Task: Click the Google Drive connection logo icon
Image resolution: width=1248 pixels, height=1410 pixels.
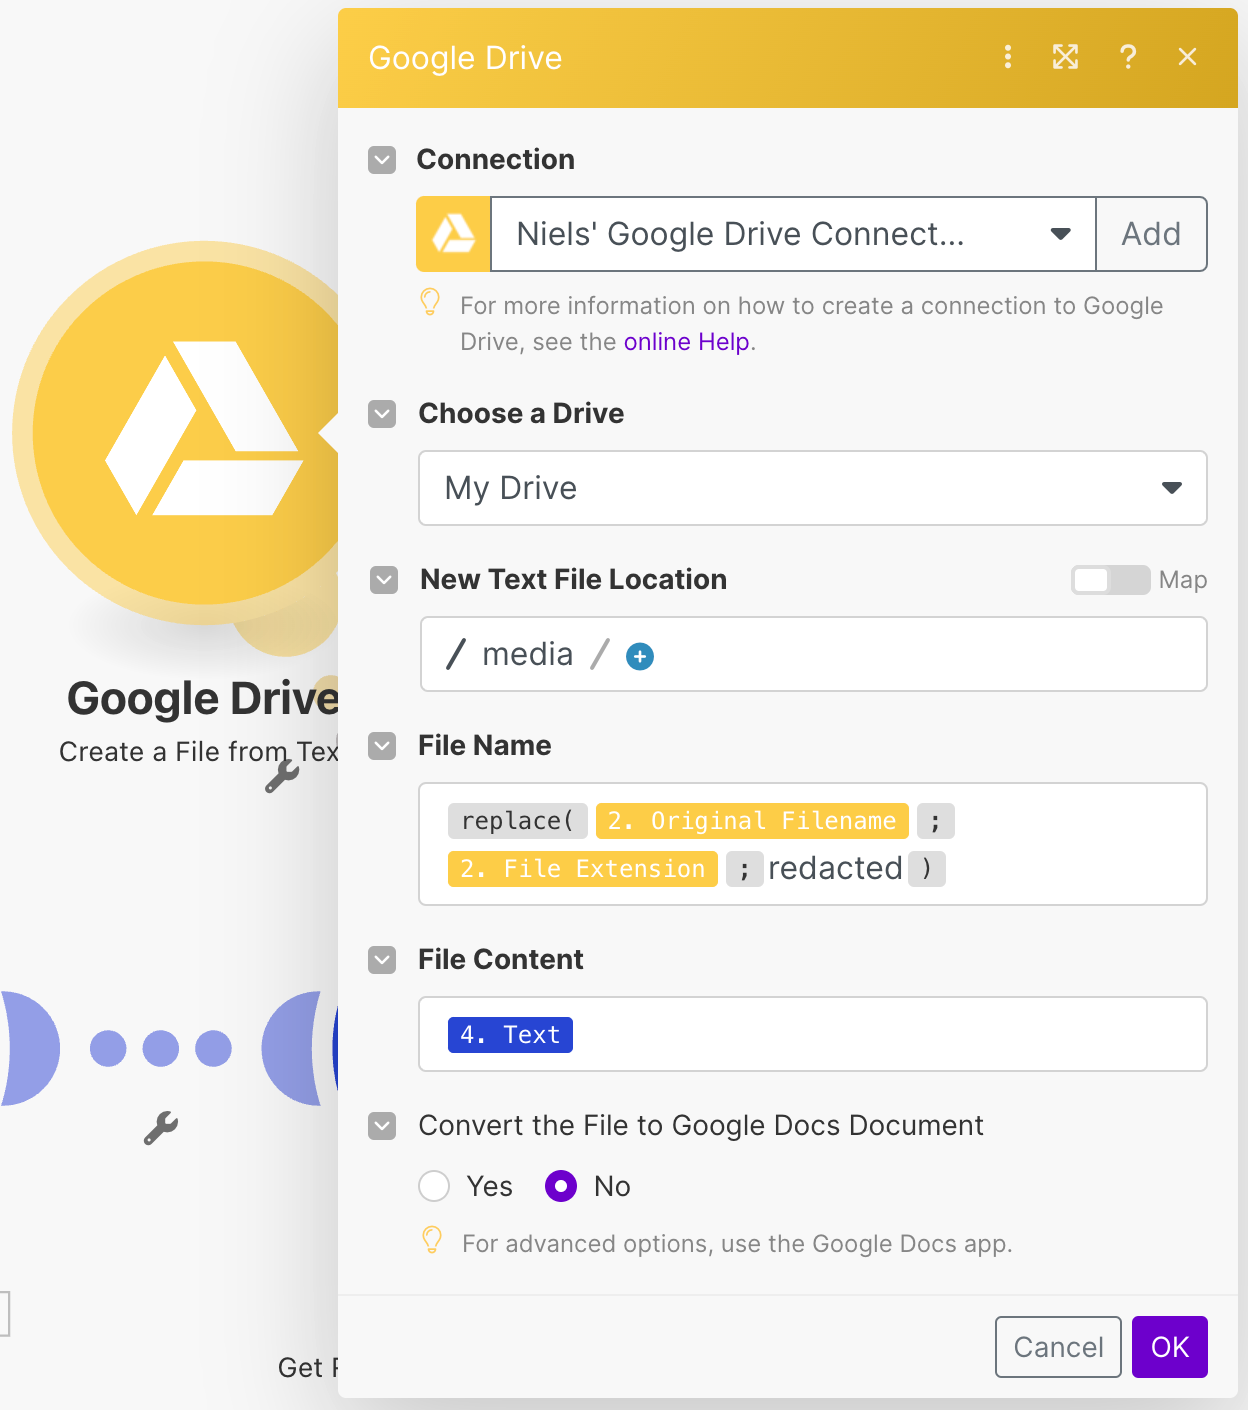Action: coord(453,234)
